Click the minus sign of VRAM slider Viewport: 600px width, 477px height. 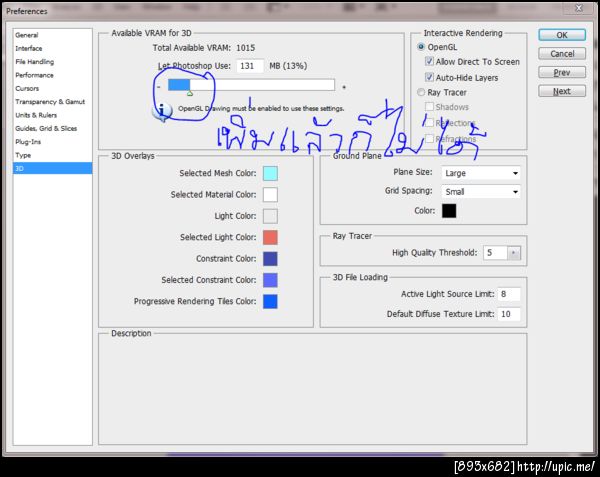(159, 87)
